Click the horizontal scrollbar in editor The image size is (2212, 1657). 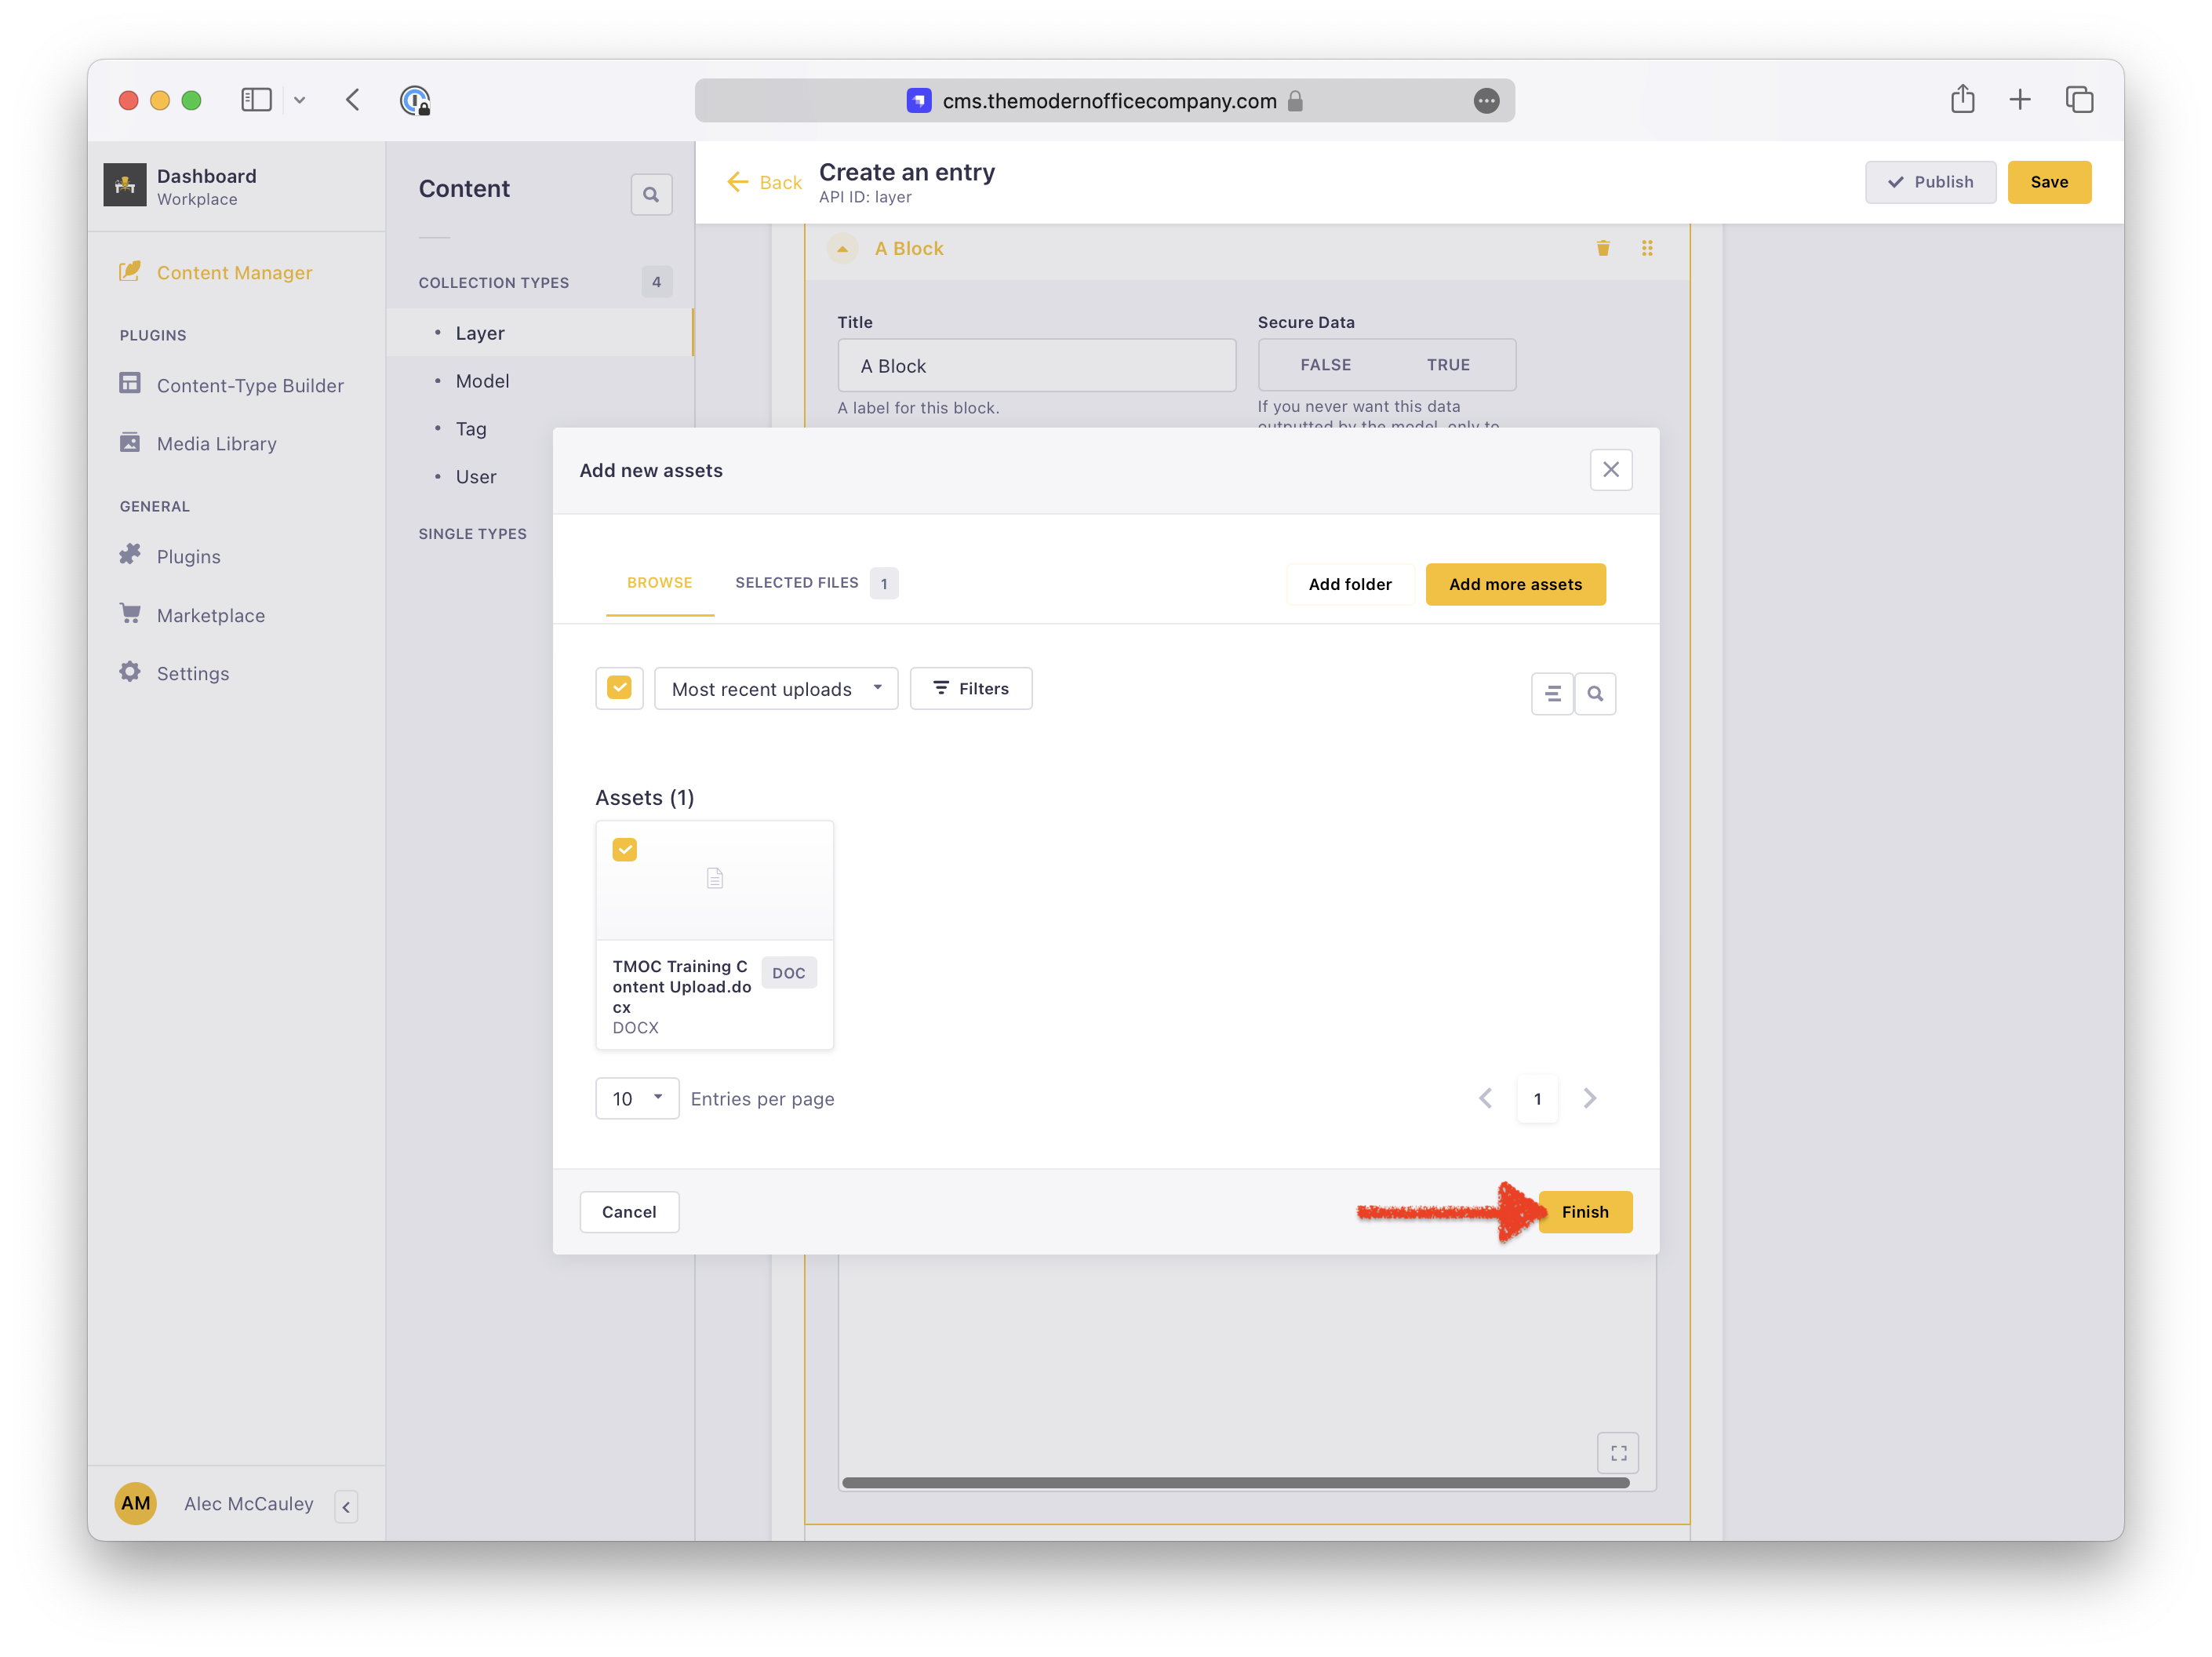tap(1235, 1482)
